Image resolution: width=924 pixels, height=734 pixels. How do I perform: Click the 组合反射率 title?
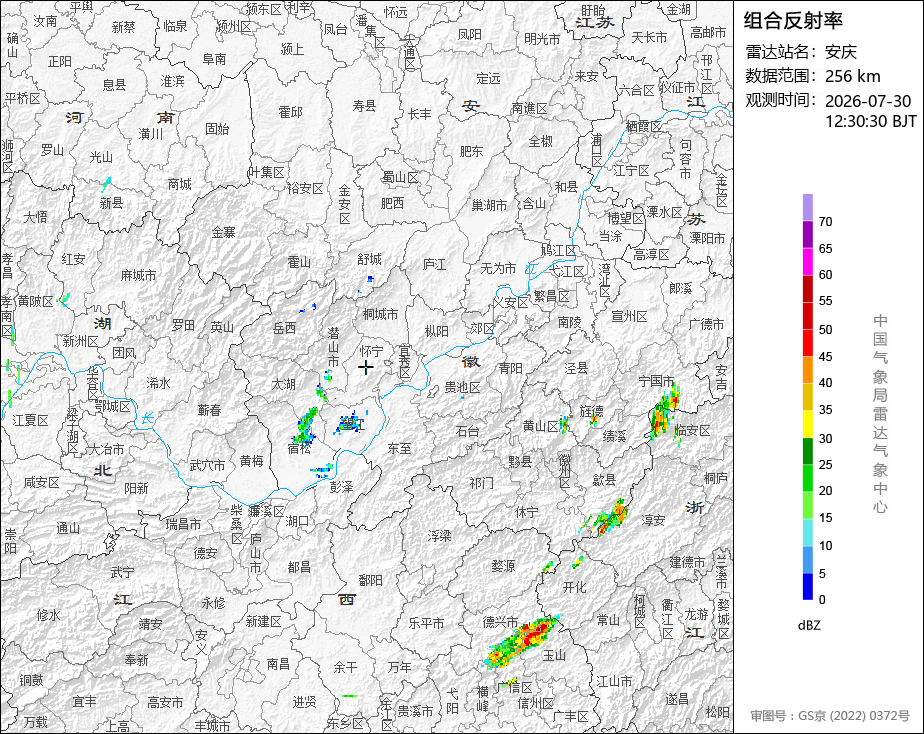(793, 21)
